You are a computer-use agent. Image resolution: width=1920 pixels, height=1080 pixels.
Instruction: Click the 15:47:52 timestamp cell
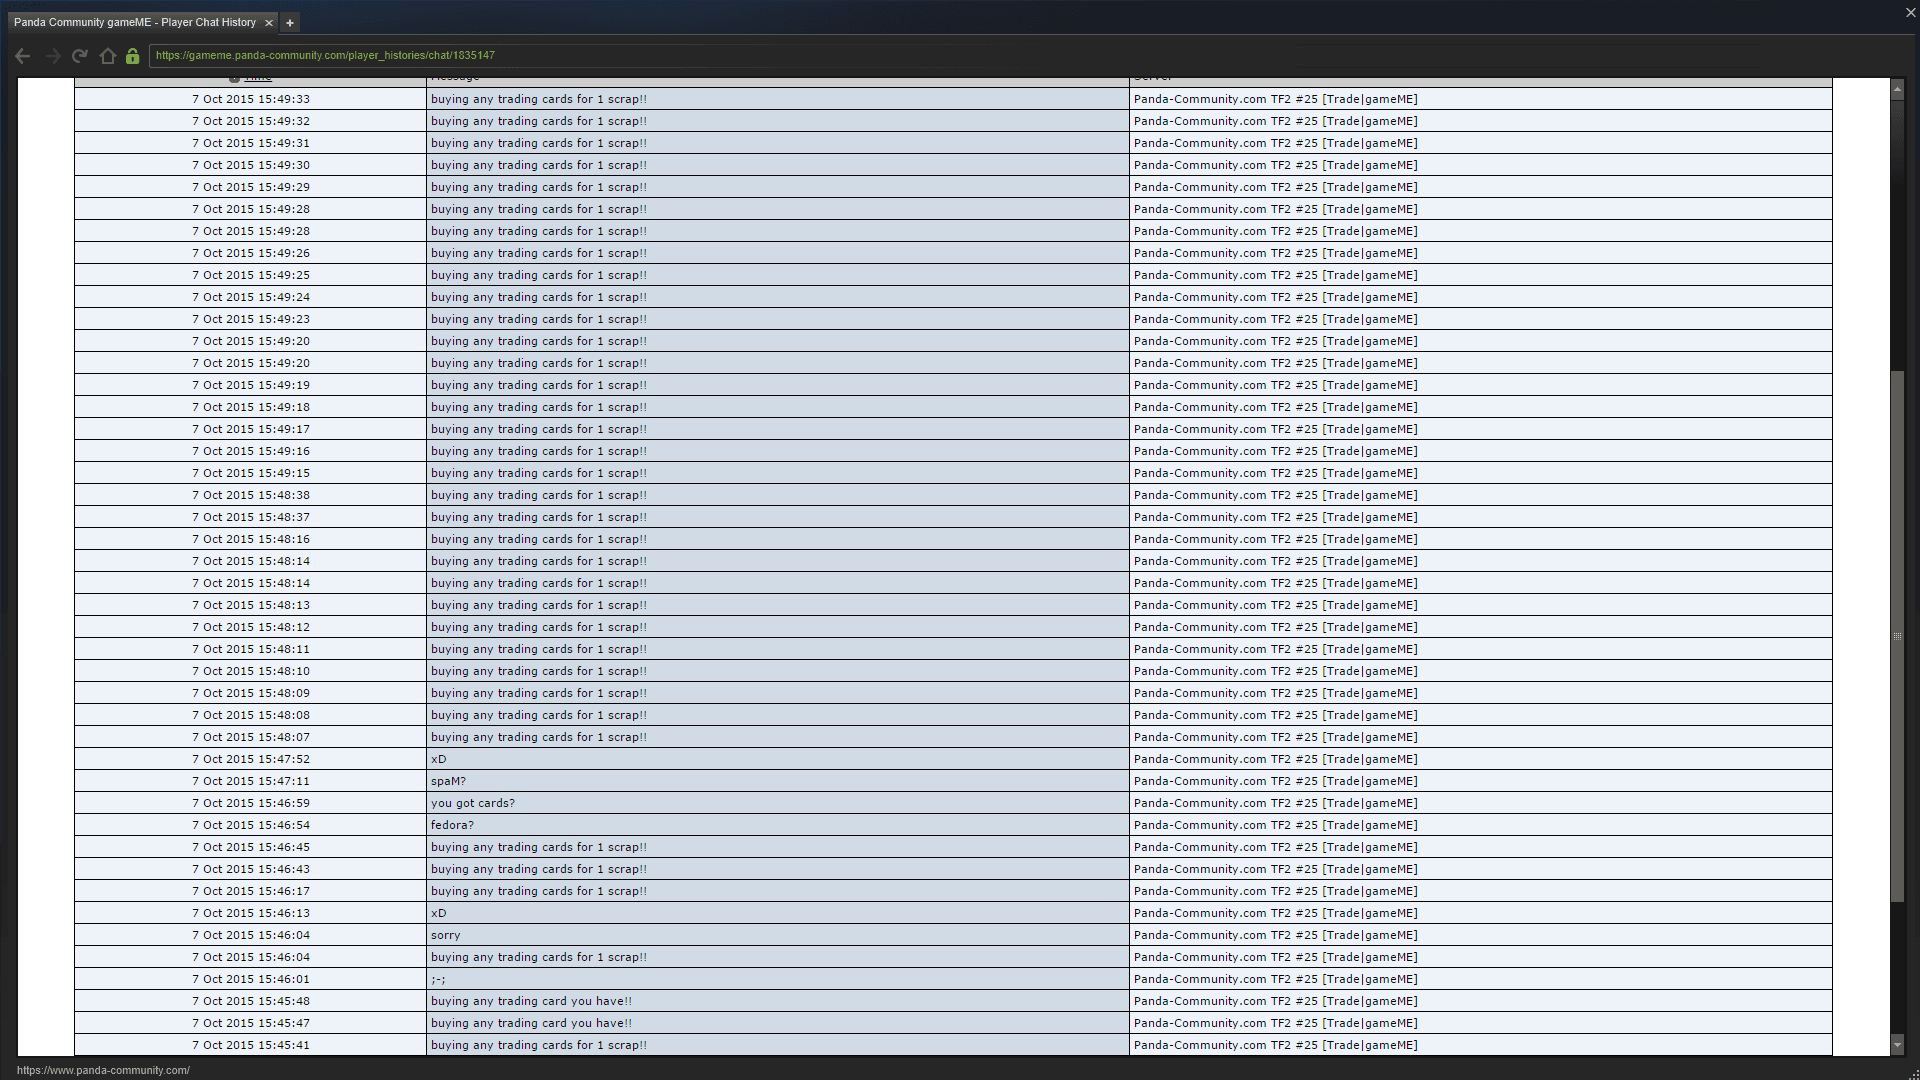click(251, 759)
